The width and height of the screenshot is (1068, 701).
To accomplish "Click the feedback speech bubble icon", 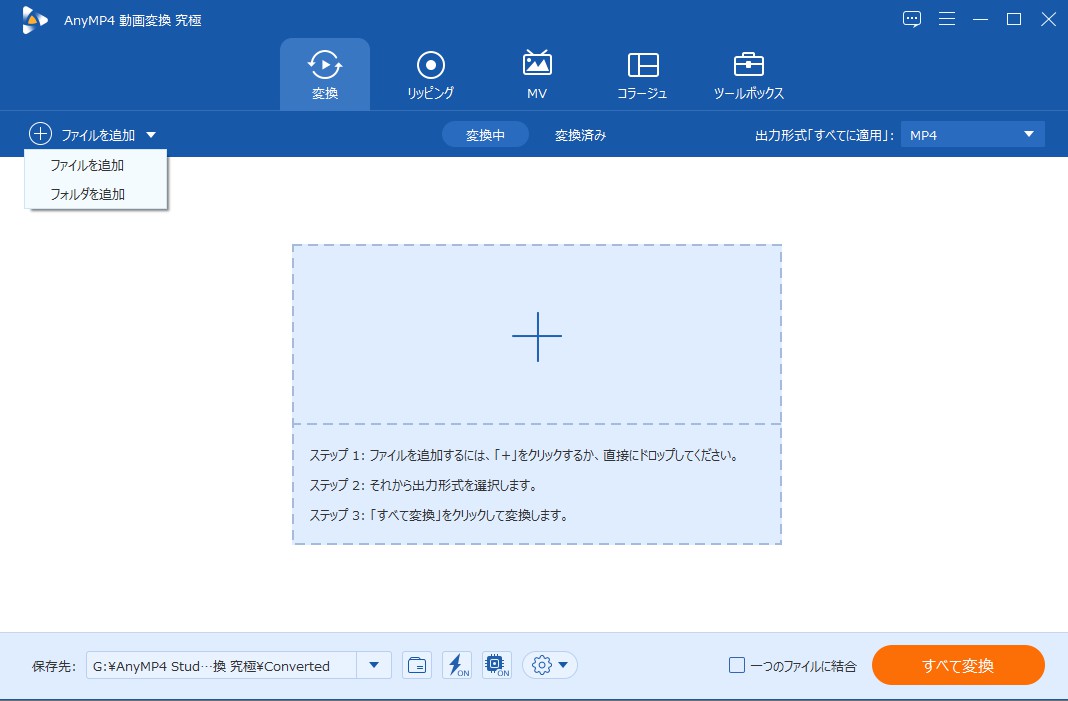I will click(x=911, y=19).
